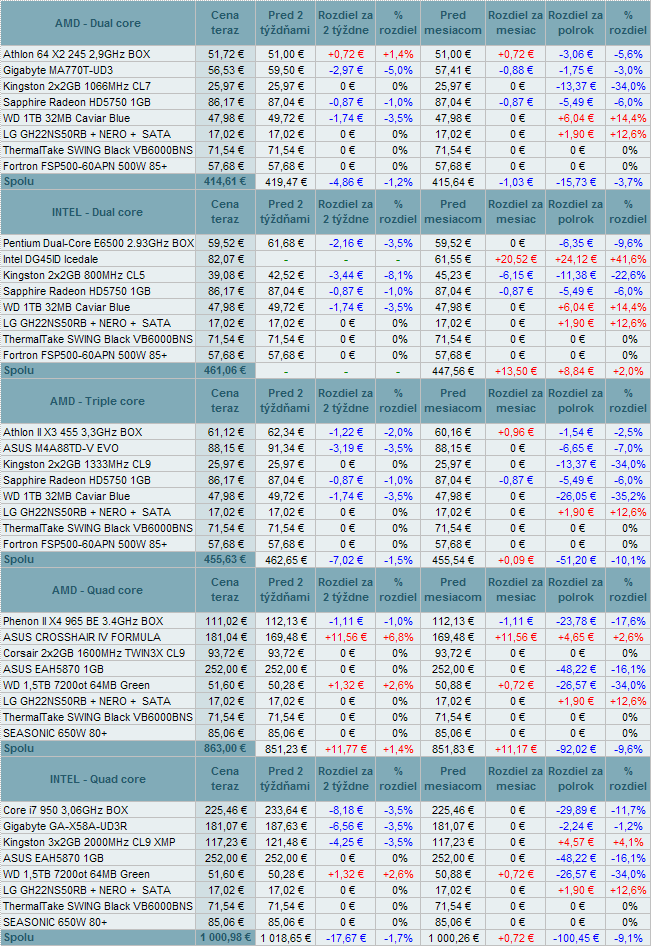This screenshot has width=651, height=946.
Task: Click the red difference '+8,84 €'
Action: click(x=576, y=371)
